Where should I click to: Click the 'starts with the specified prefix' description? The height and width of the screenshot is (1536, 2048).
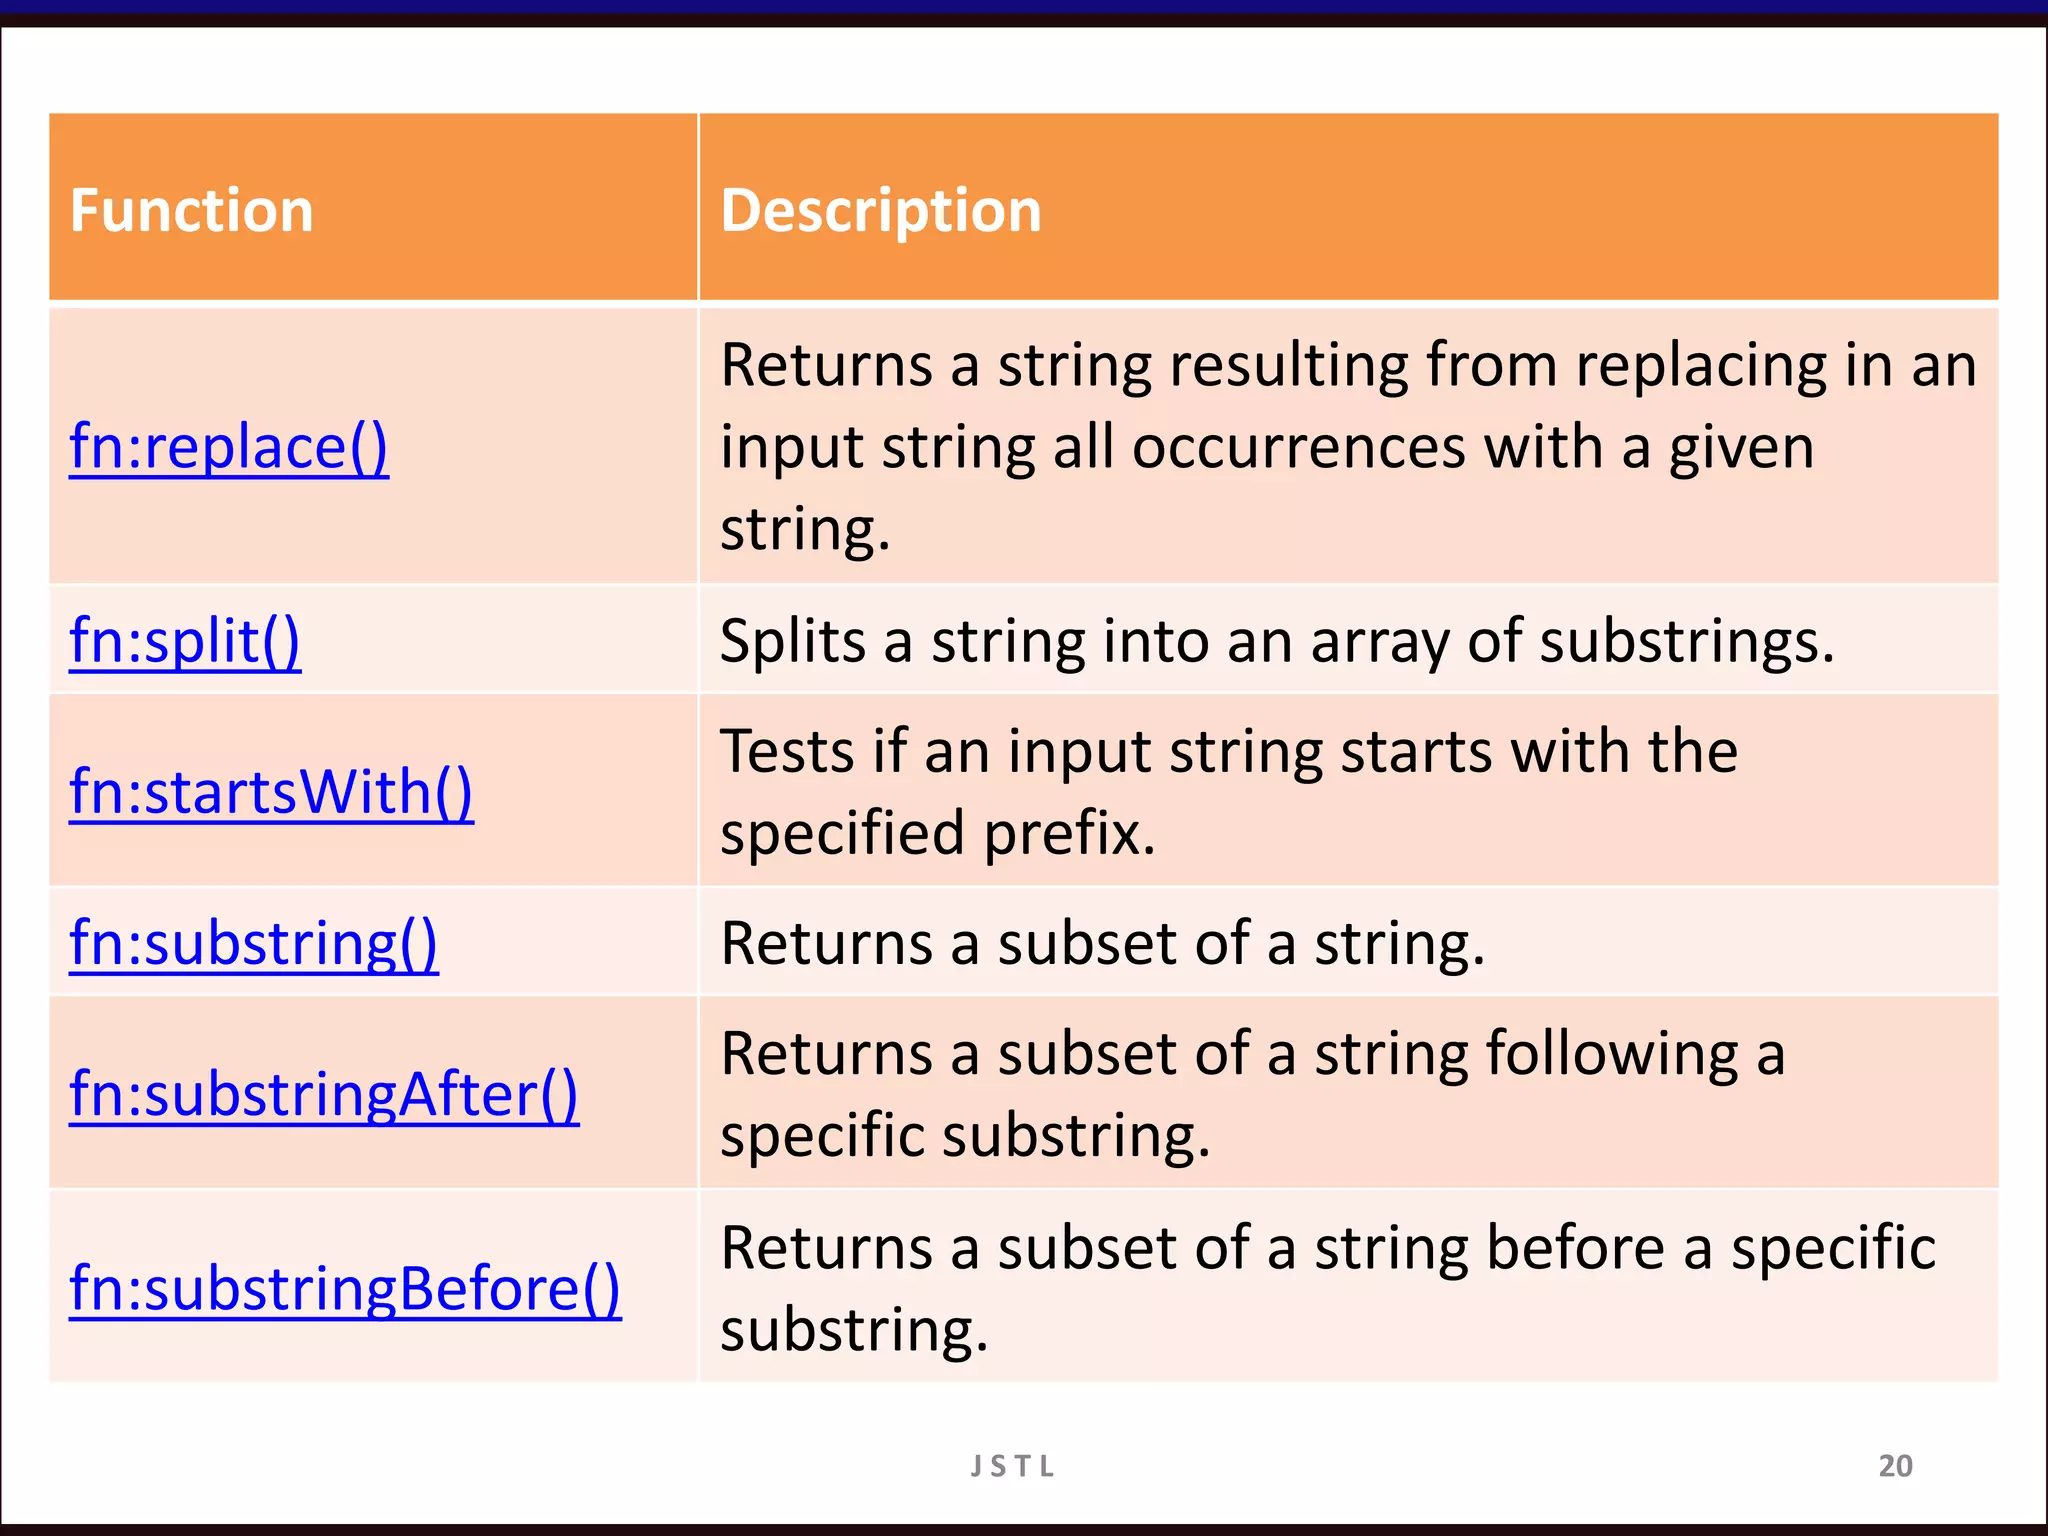[1228, 792]
